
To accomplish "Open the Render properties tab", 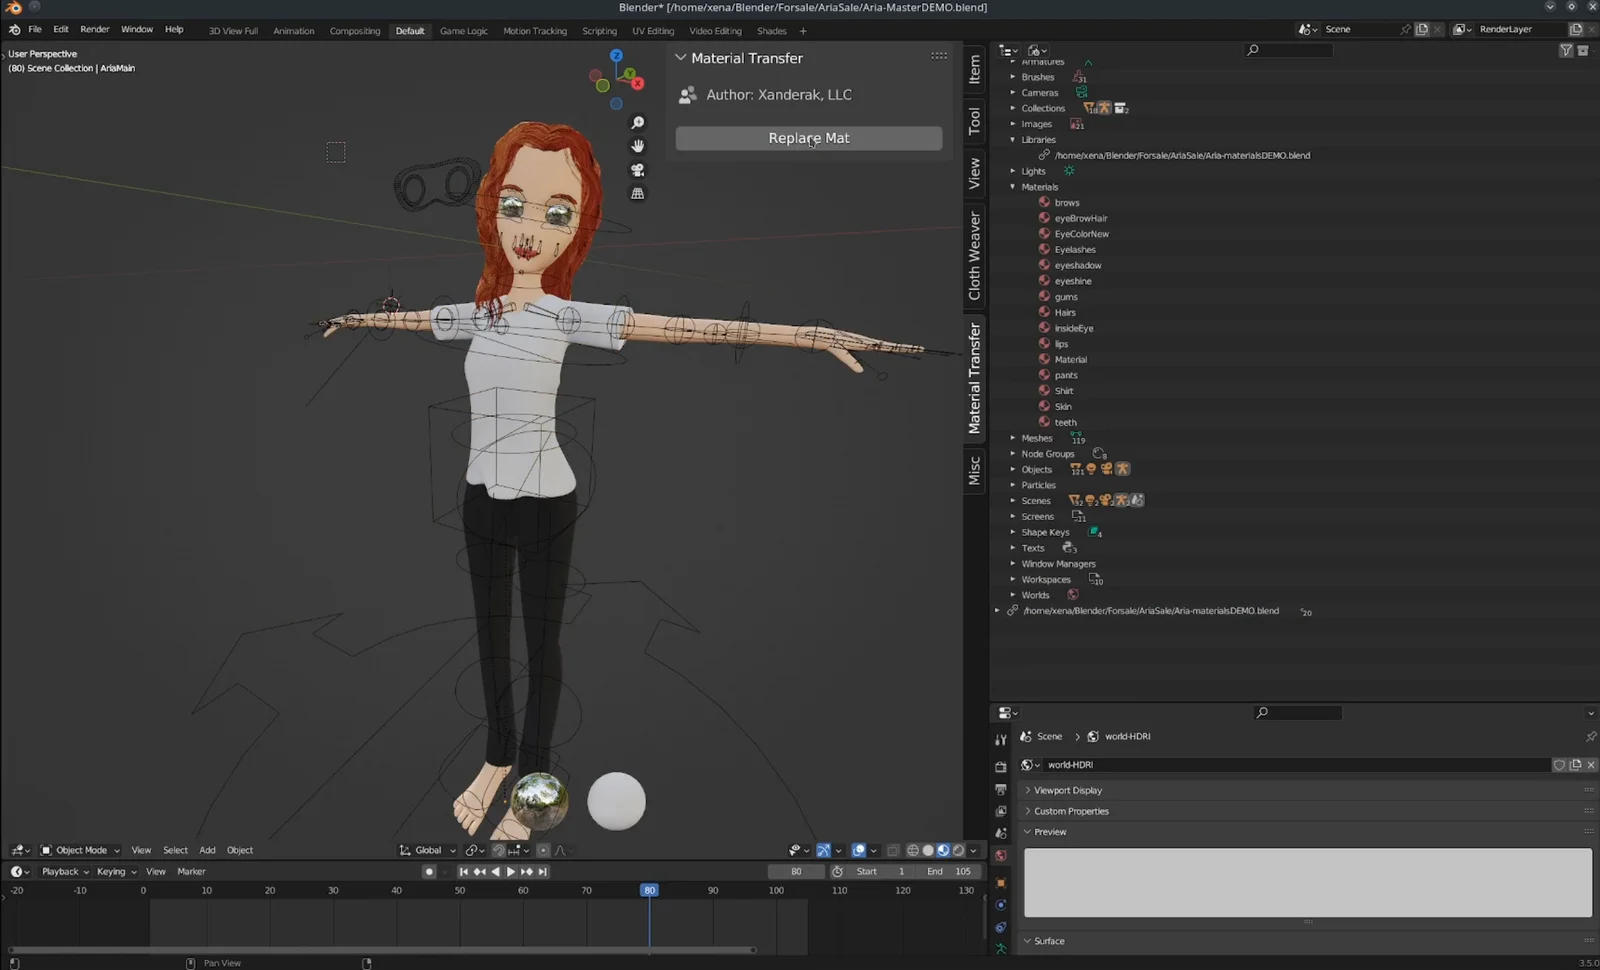I will tap(1001, 765).
